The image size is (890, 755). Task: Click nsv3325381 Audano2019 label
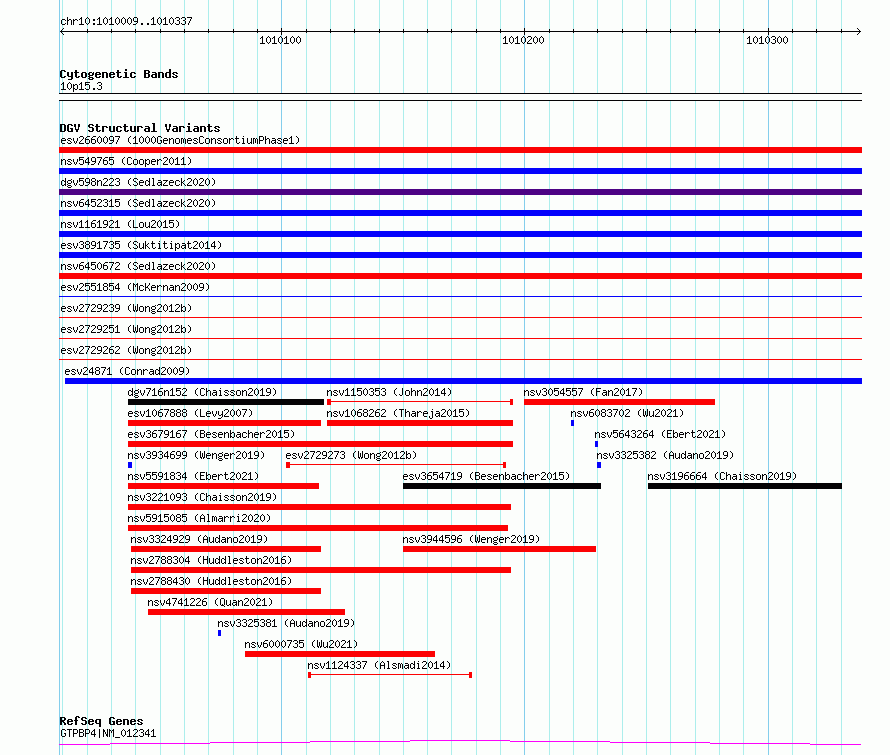tap(286, 623)
